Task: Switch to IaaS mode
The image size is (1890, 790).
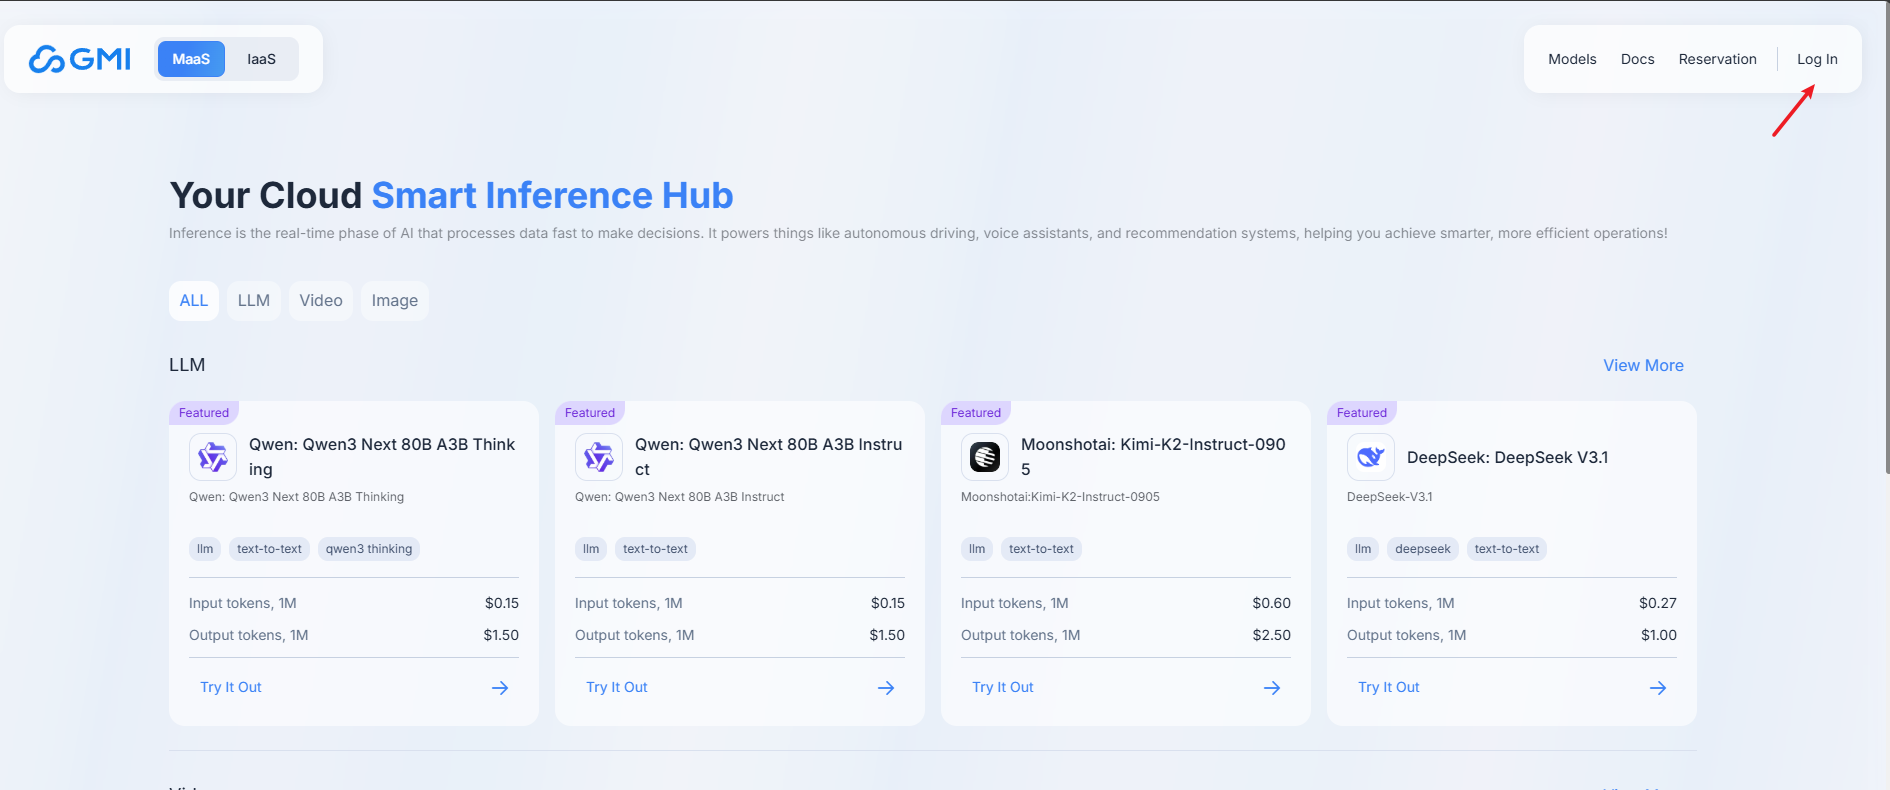Action: [261, 59]
